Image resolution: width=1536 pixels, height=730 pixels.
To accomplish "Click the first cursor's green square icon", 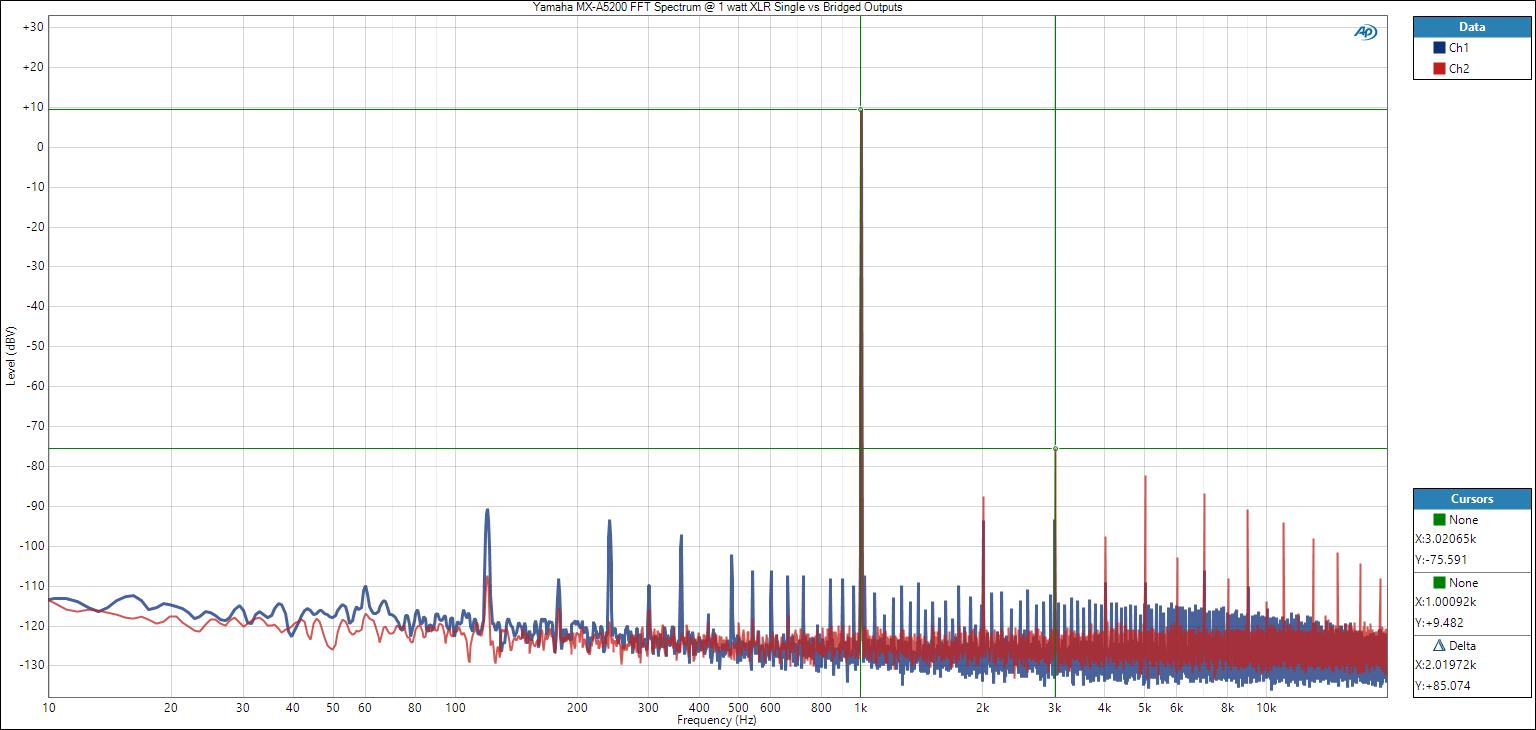I will pos(1439,520).
